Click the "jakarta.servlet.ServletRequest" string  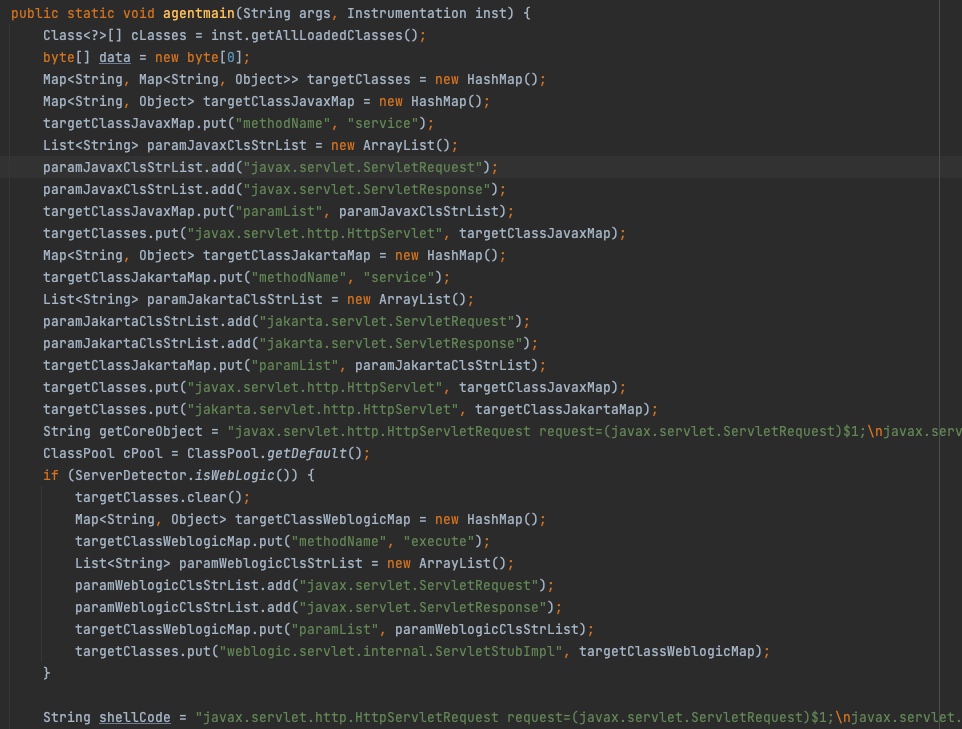pos(387,322)
